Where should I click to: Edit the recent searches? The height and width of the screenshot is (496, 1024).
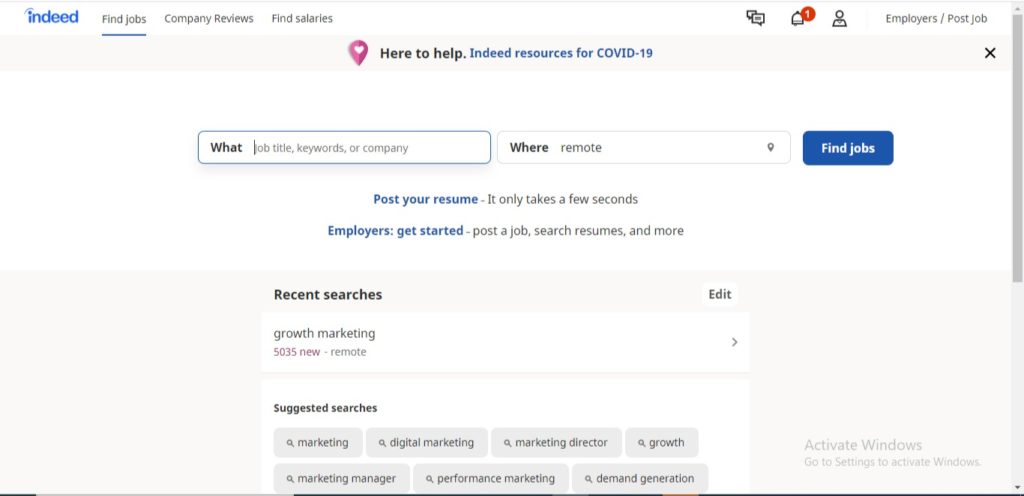coord(720,294)
